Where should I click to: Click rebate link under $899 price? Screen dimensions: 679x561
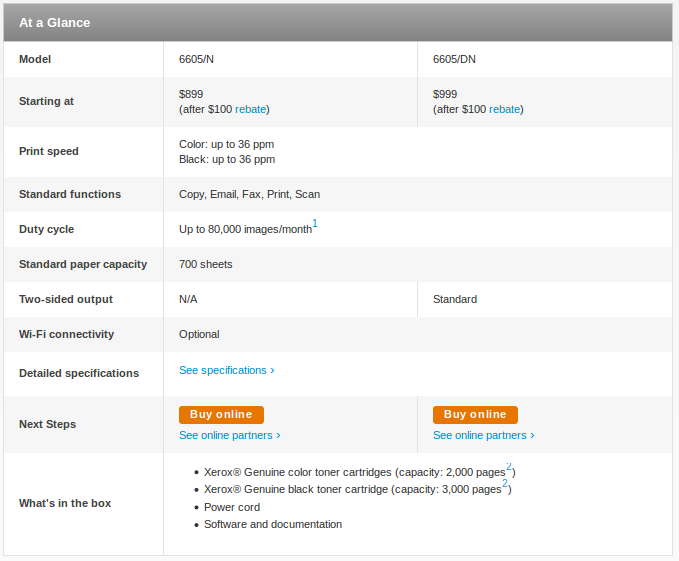(x=250, y=109)
